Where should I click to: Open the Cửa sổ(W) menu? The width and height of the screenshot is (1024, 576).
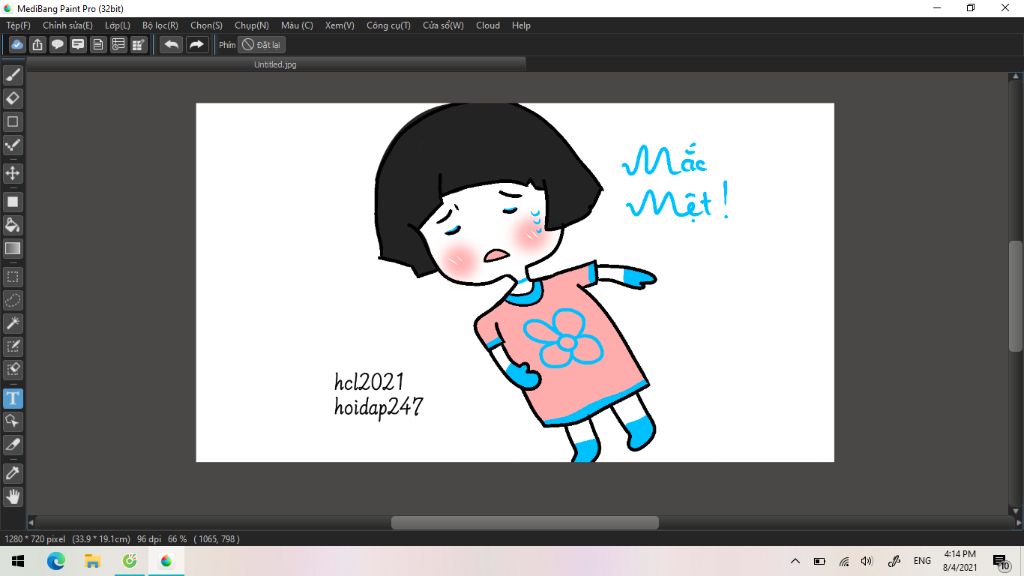click(443, 25)
